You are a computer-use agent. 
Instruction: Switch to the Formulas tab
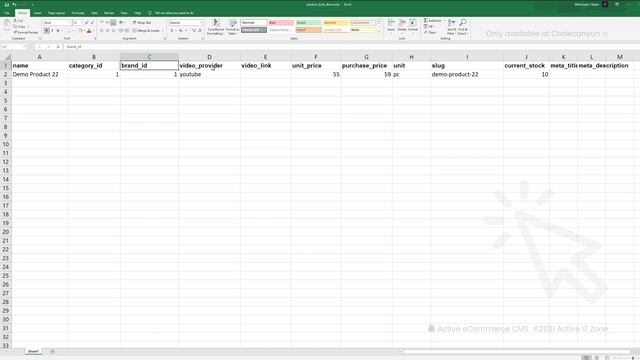point(78,13)
